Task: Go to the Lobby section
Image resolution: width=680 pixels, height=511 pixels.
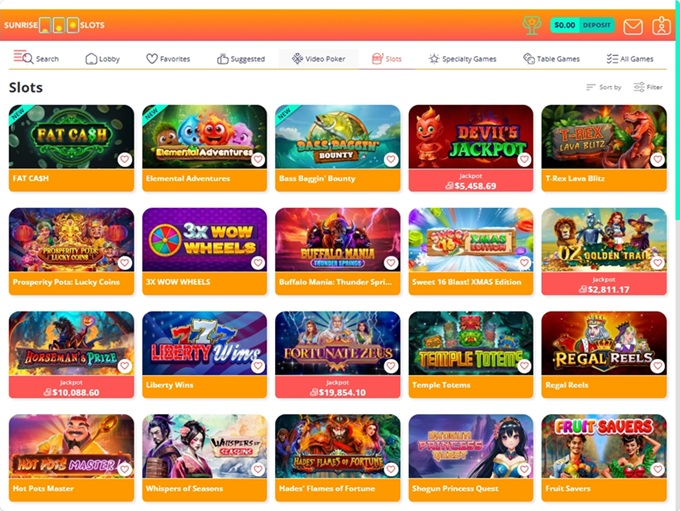Action: (x=102, y=59)
